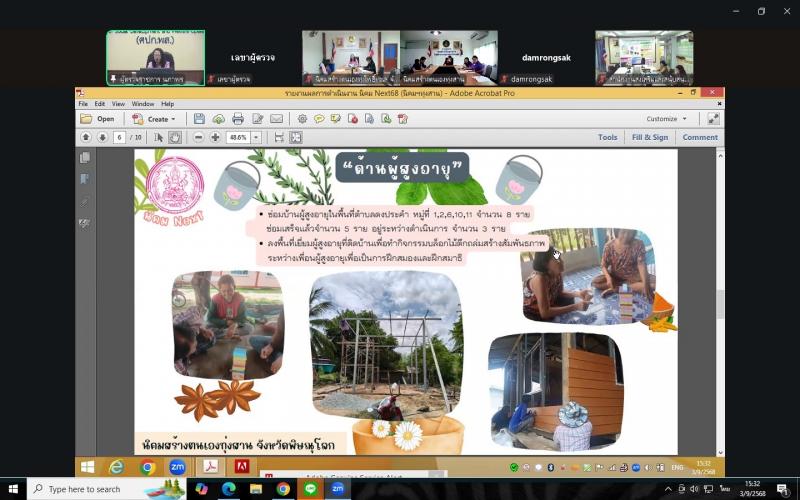Click the 48.6% zoom value field

pos(238,137)
